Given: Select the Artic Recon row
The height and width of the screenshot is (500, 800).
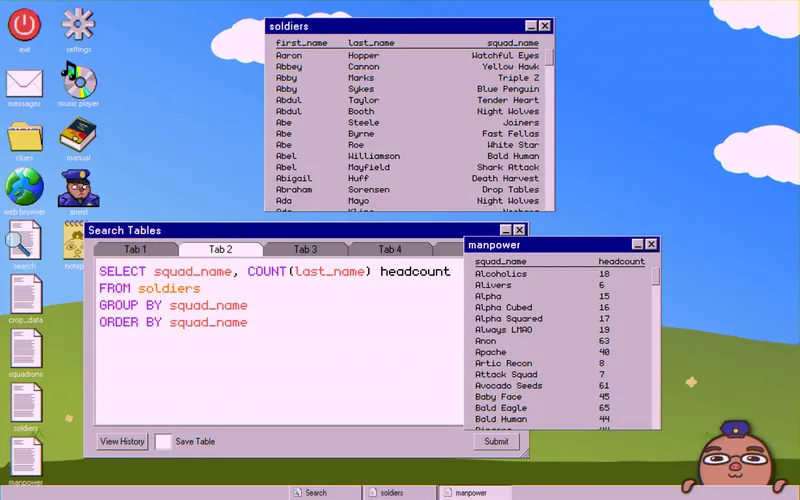Looking at the screenshot, I should (560, 363).
